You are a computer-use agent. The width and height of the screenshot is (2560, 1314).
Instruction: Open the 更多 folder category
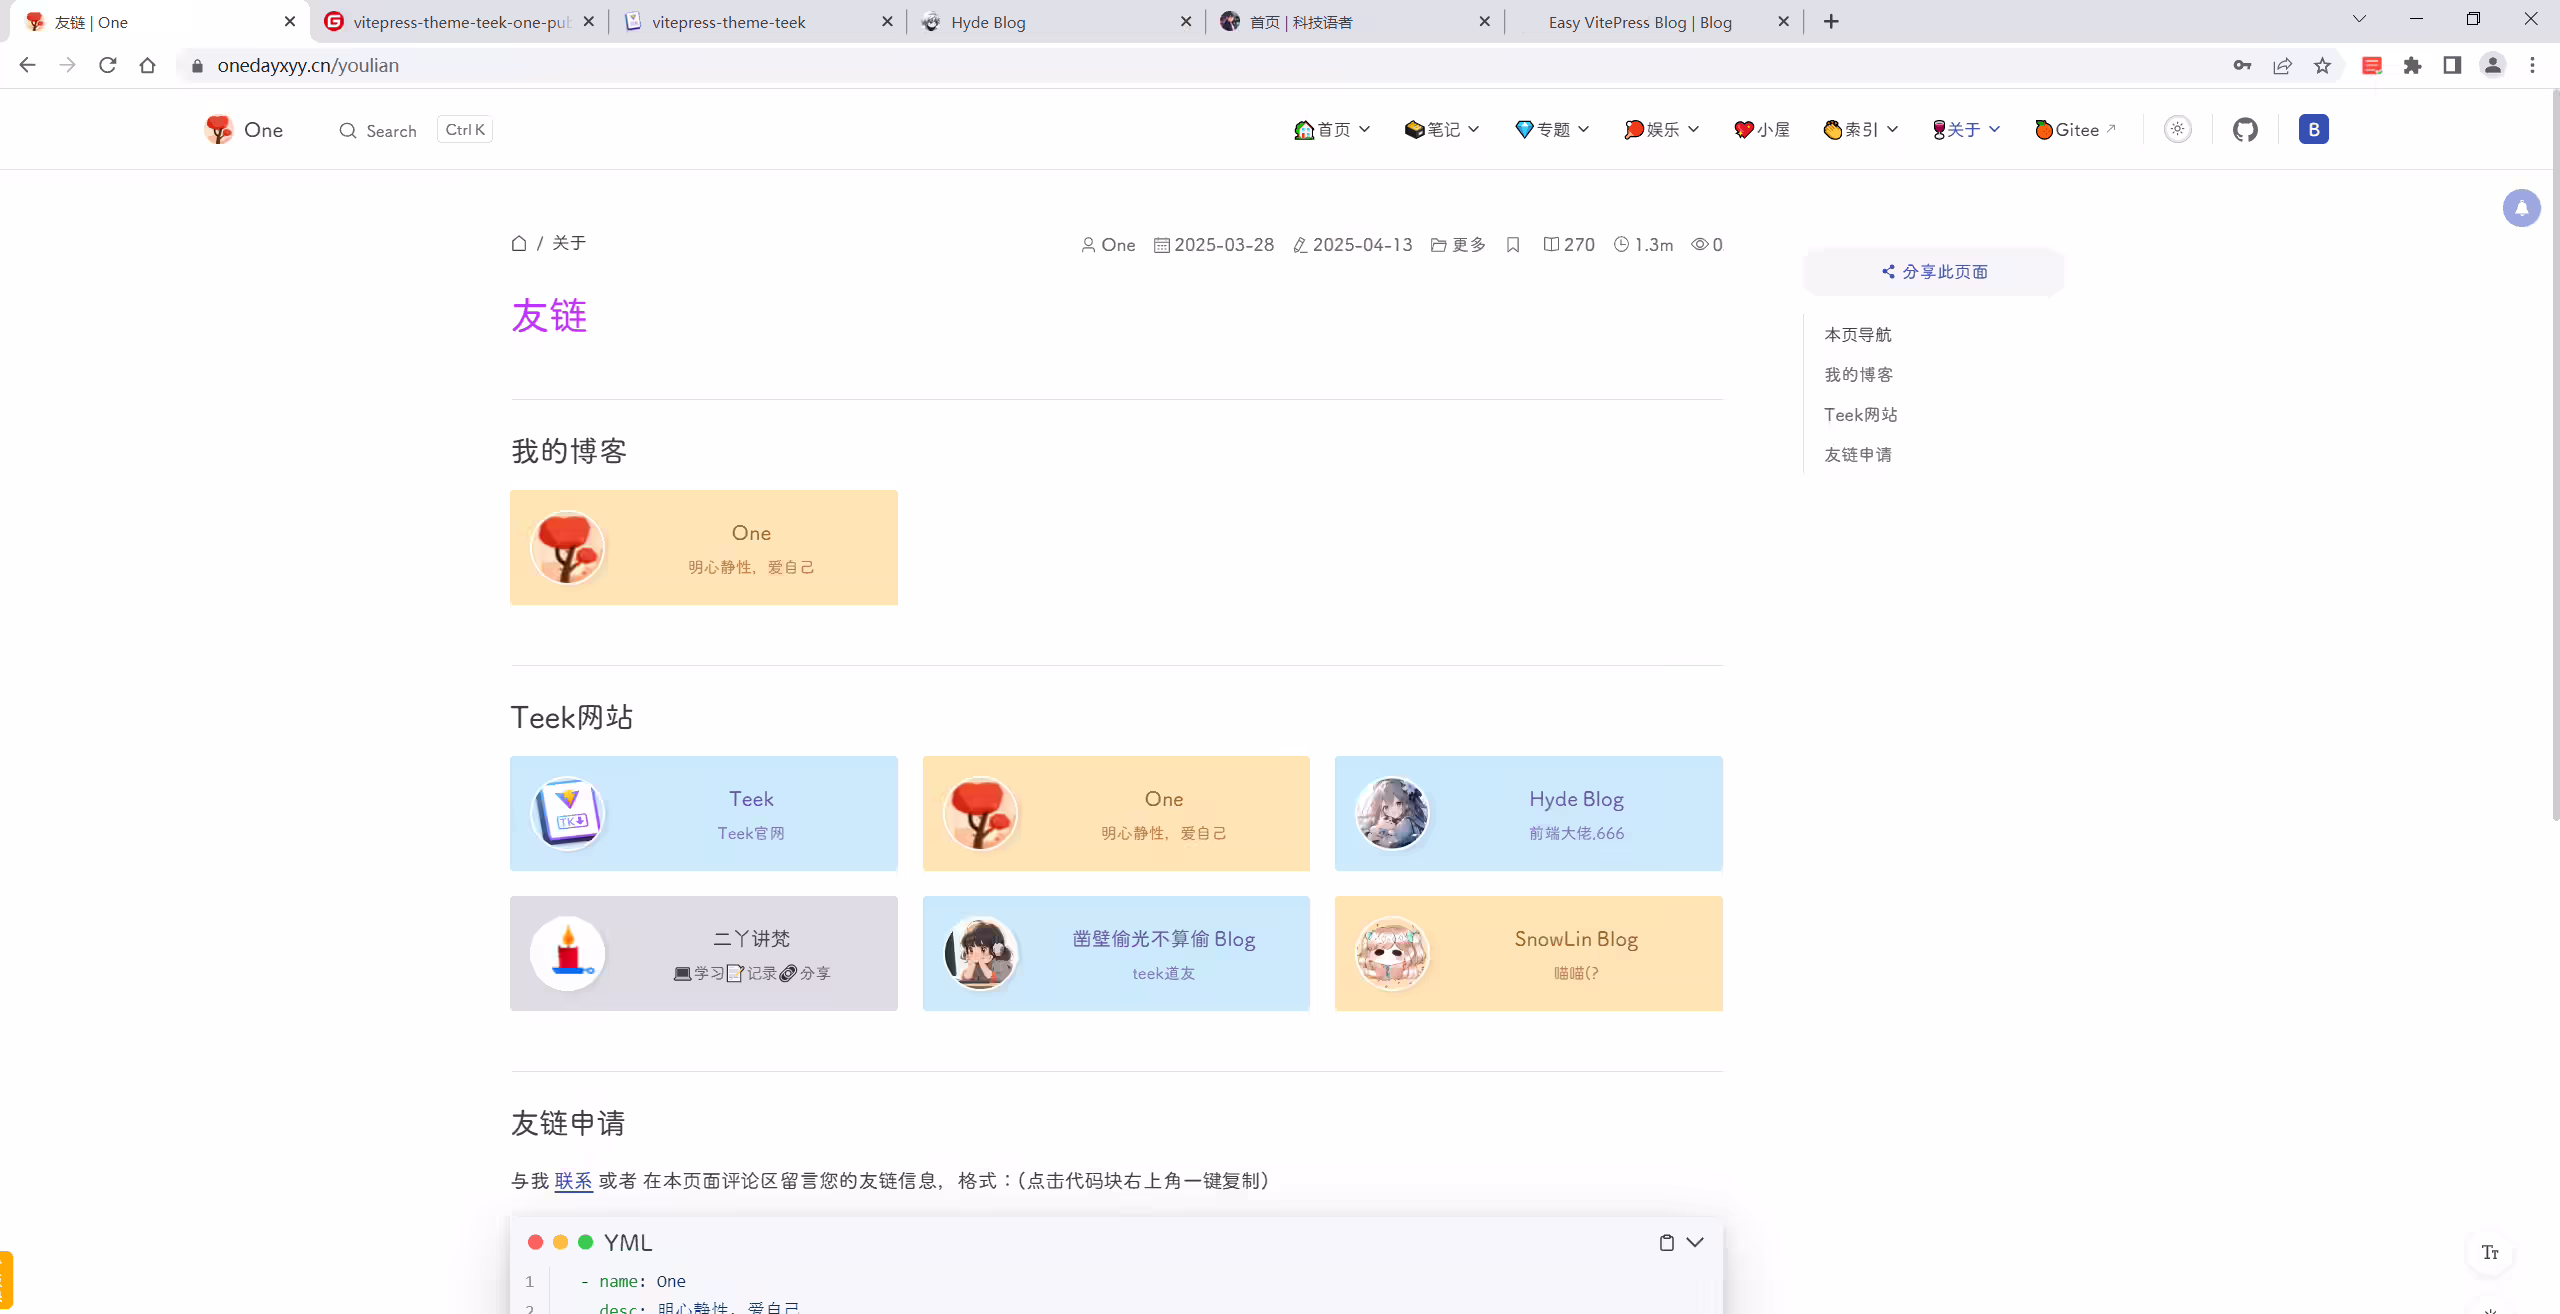click(x=1458, y=245)
